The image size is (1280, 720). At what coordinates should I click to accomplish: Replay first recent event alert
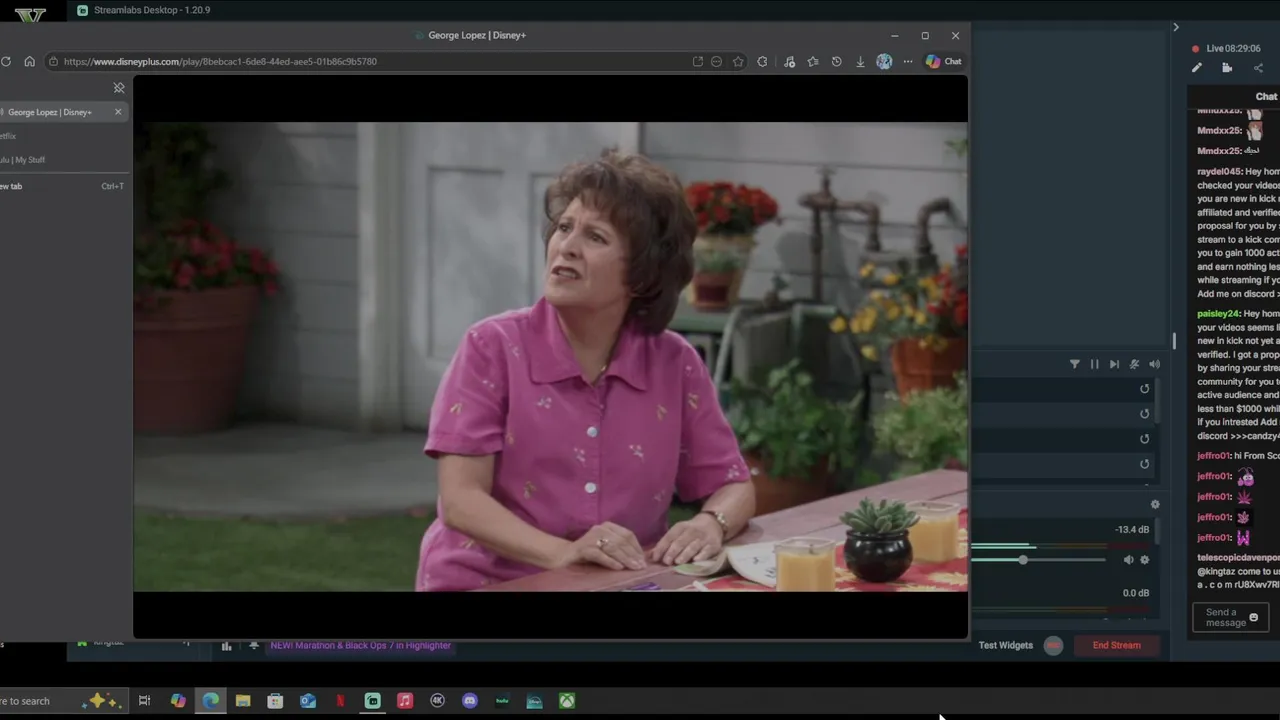[x=1145, y=389]
